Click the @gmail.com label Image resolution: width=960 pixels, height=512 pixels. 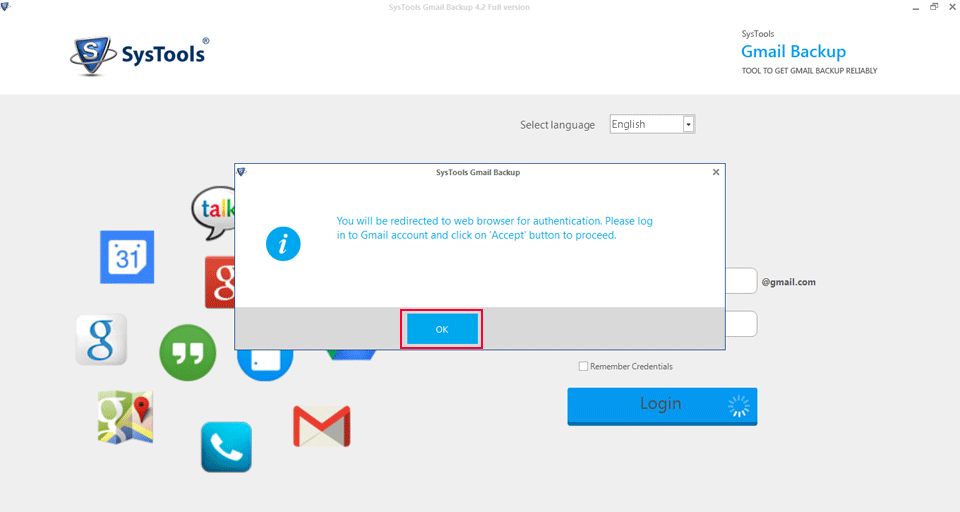[789, 282]
